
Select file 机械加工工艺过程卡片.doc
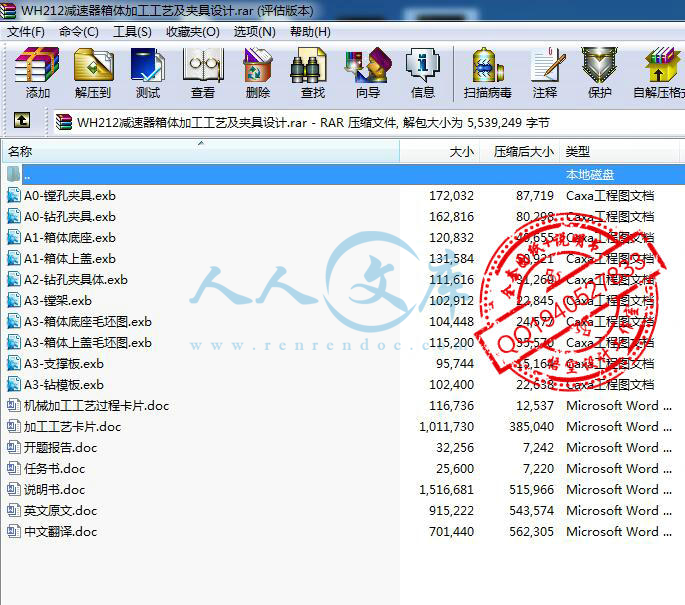coord(97,405)
